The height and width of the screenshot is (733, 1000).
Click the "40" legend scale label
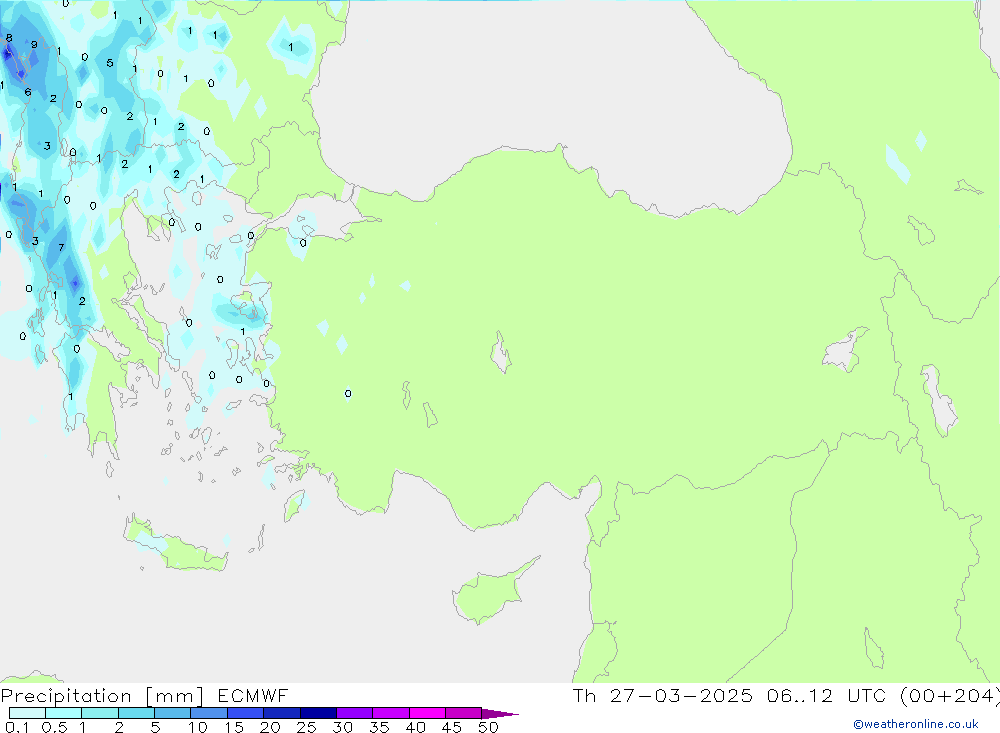pos(415,727)
